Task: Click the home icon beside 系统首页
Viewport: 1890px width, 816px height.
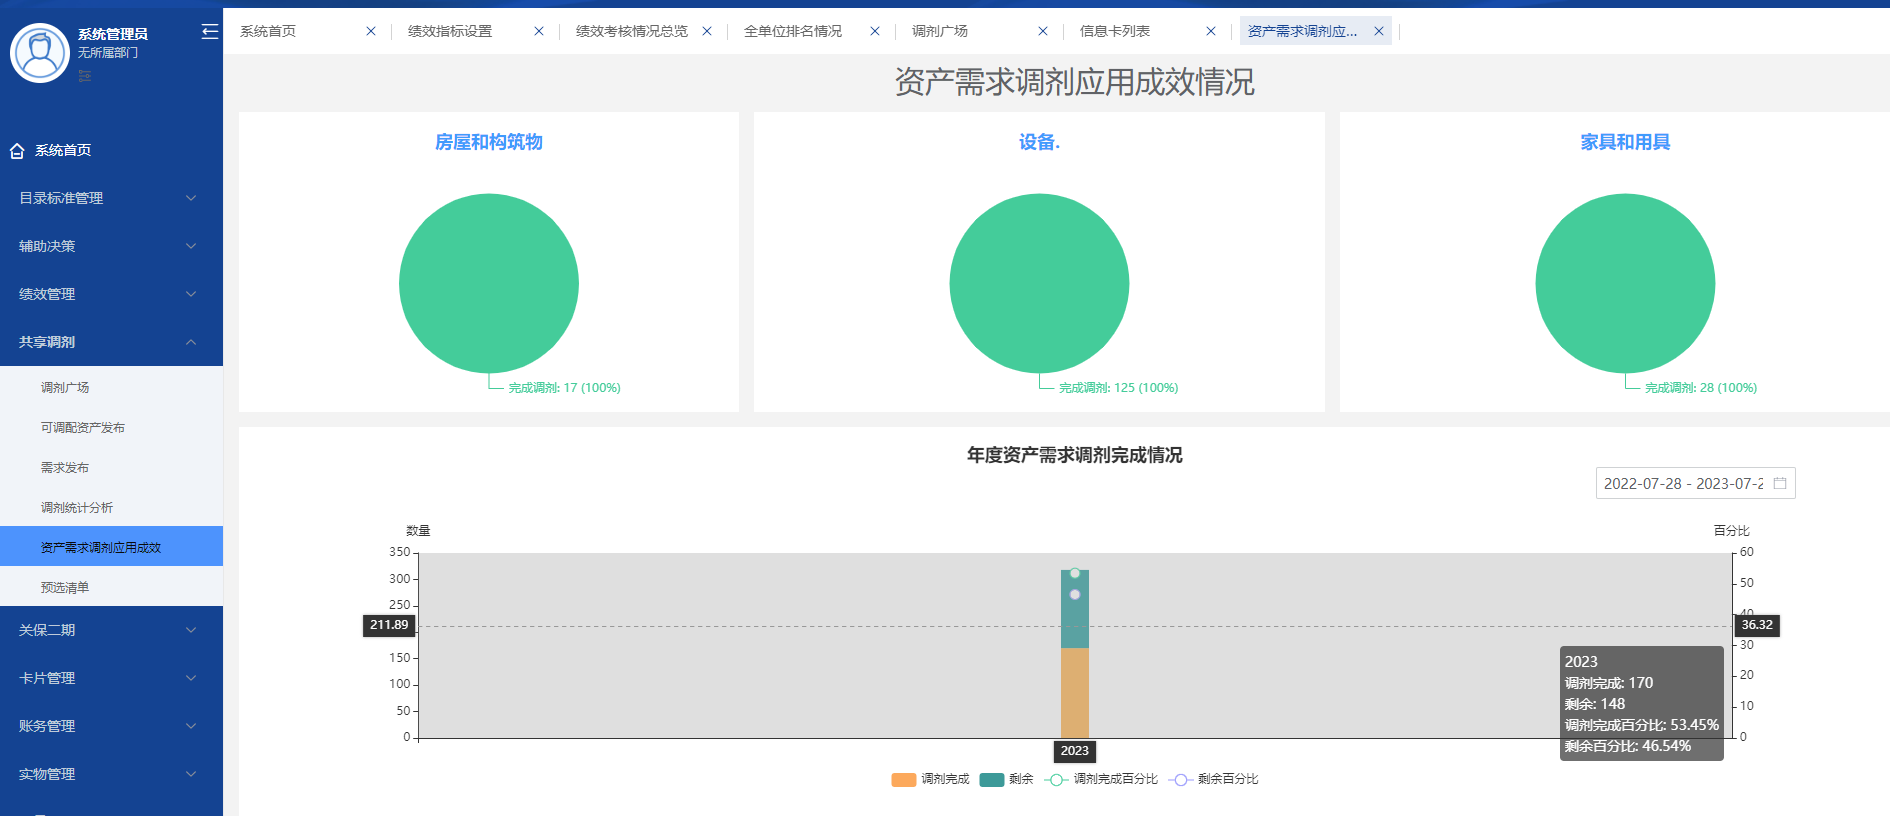Action: 17,151
